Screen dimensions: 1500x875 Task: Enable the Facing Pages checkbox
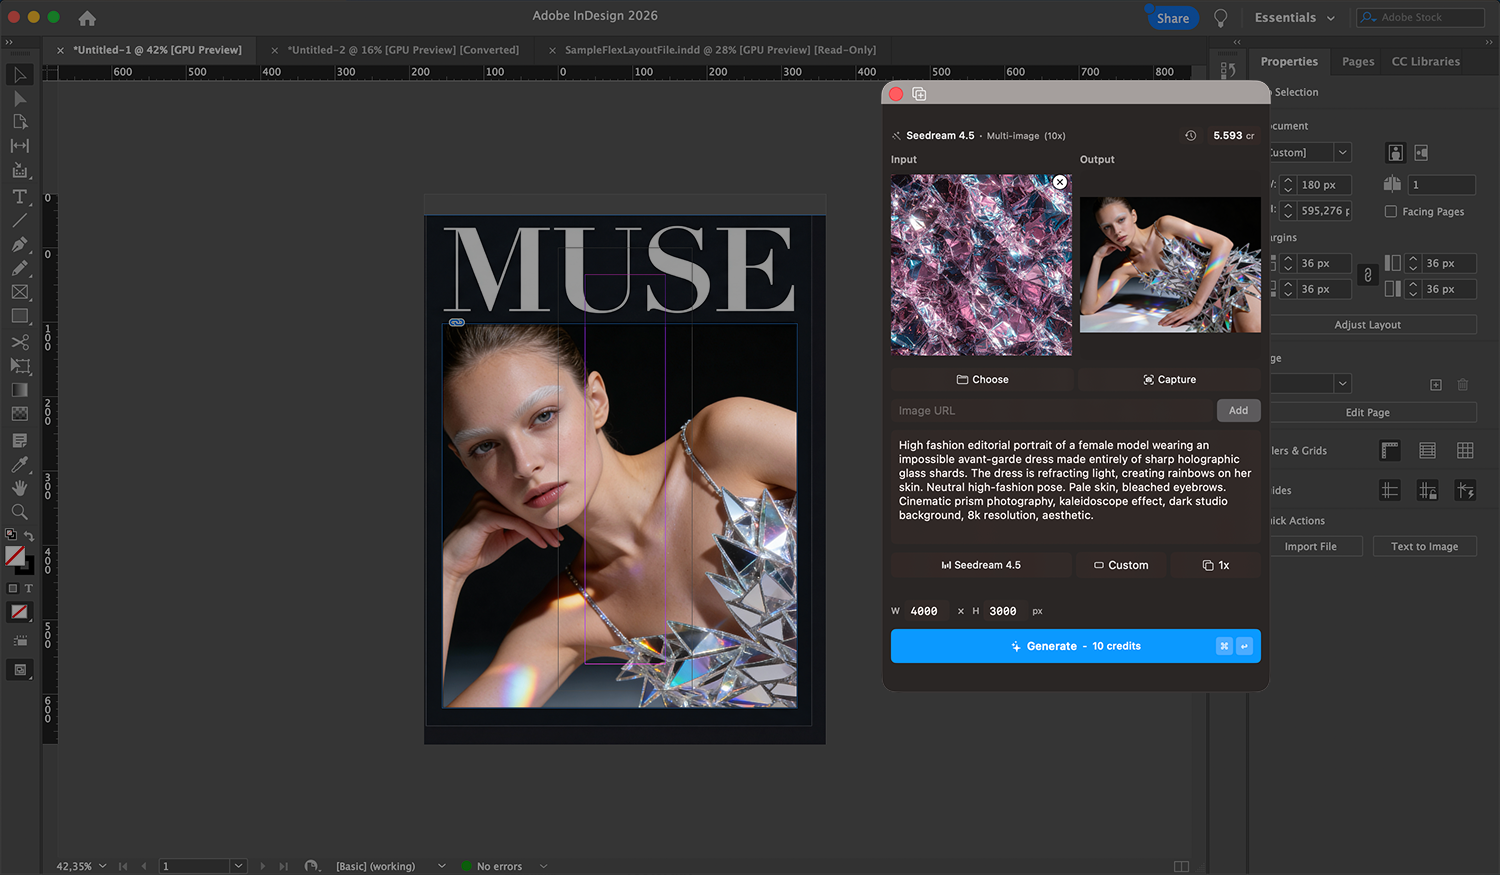[x=1389, y=211]
